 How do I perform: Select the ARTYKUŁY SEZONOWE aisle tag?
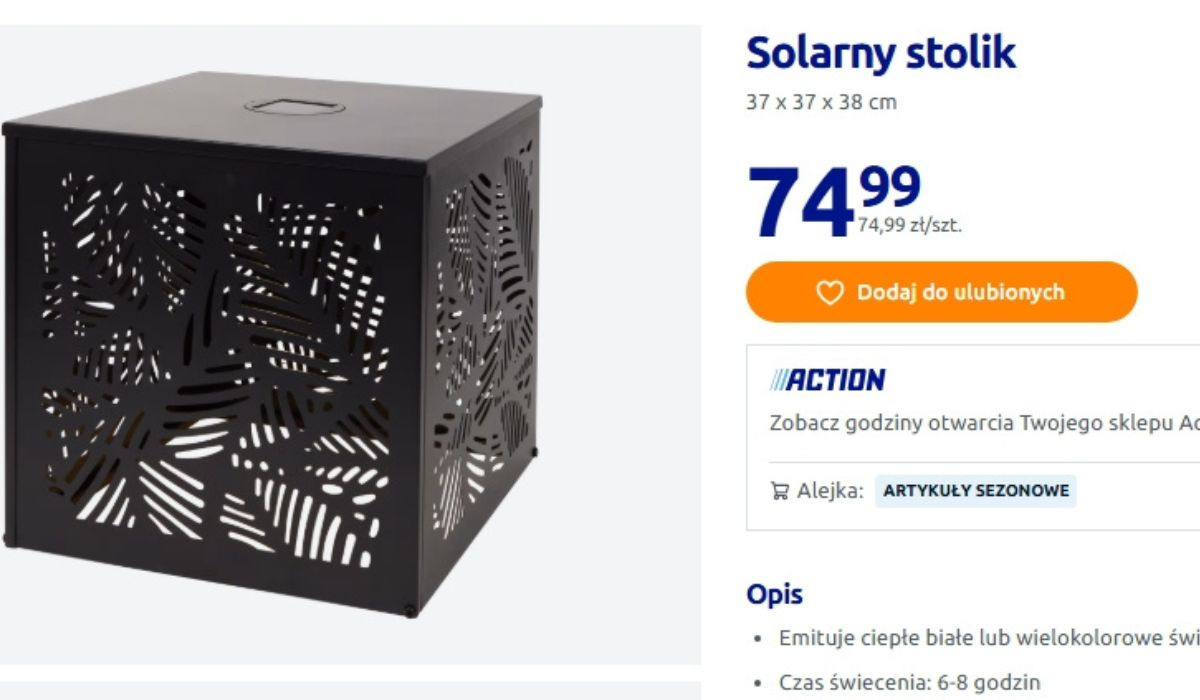[x=976, y=491]
